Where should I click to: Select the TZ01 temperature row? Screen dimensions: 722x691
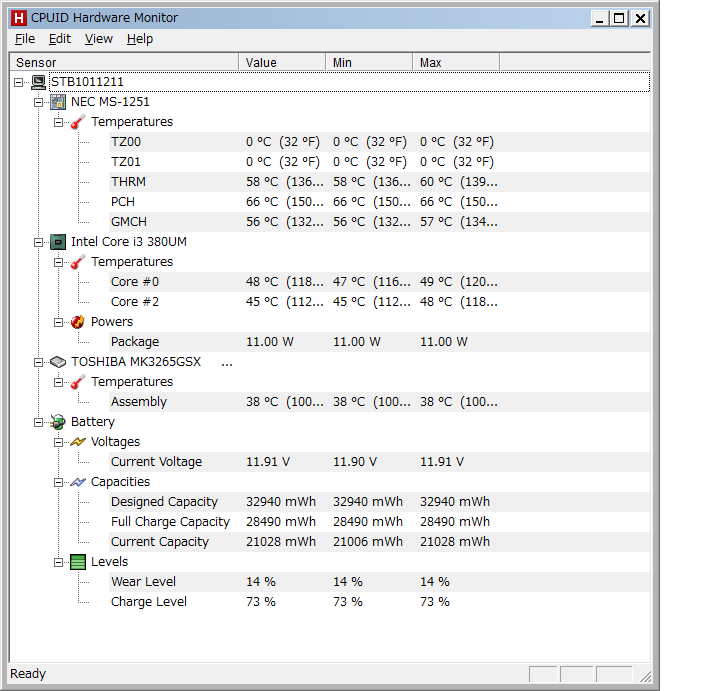point(379,162)
